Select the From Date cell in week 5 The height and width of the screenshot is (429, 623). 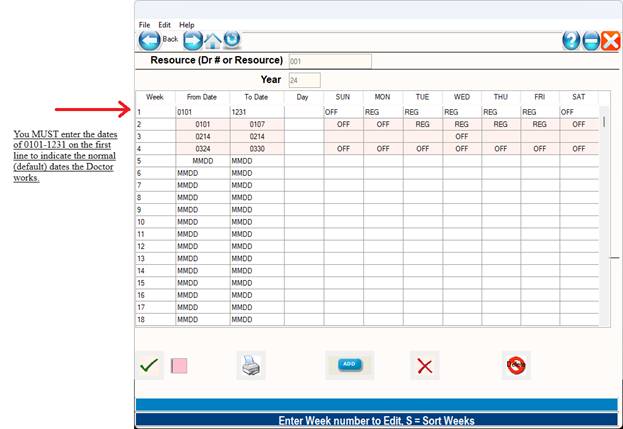pyautogui.click(x=202, y=160)
